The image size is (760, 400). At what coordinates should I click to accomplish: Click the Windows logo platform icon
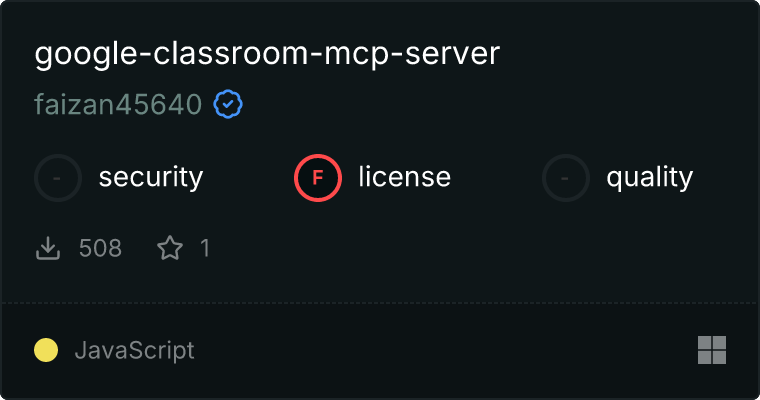tap(712, 350)
